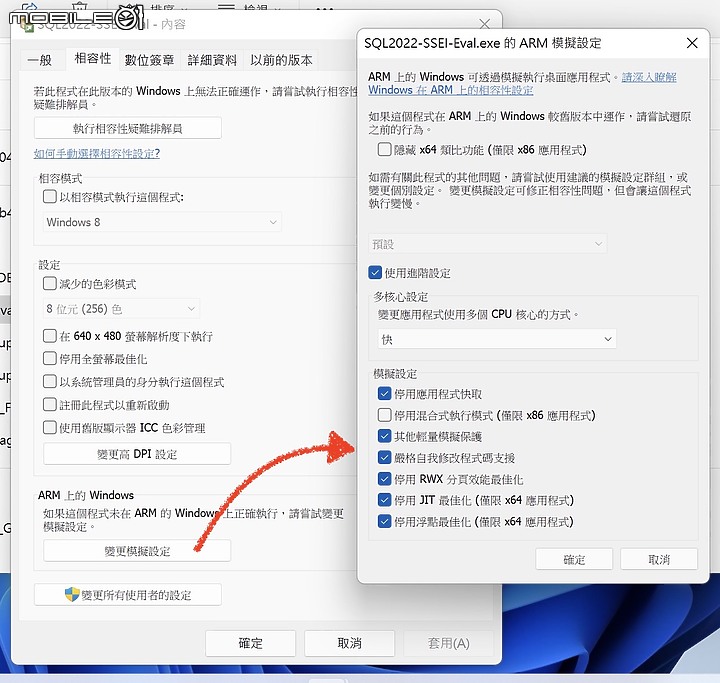Open the 詳細資料 tab
The image size is (720, 683).
(x=212, y=60)
